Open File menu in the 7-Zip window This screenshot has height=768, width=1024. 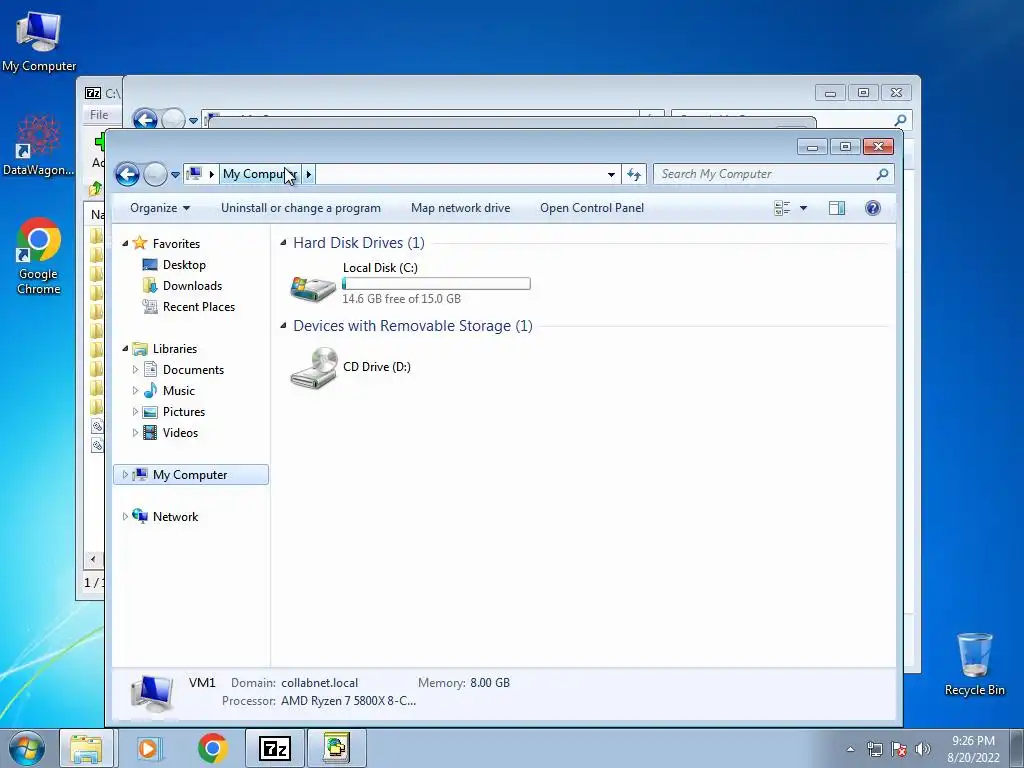pos(99,115)
